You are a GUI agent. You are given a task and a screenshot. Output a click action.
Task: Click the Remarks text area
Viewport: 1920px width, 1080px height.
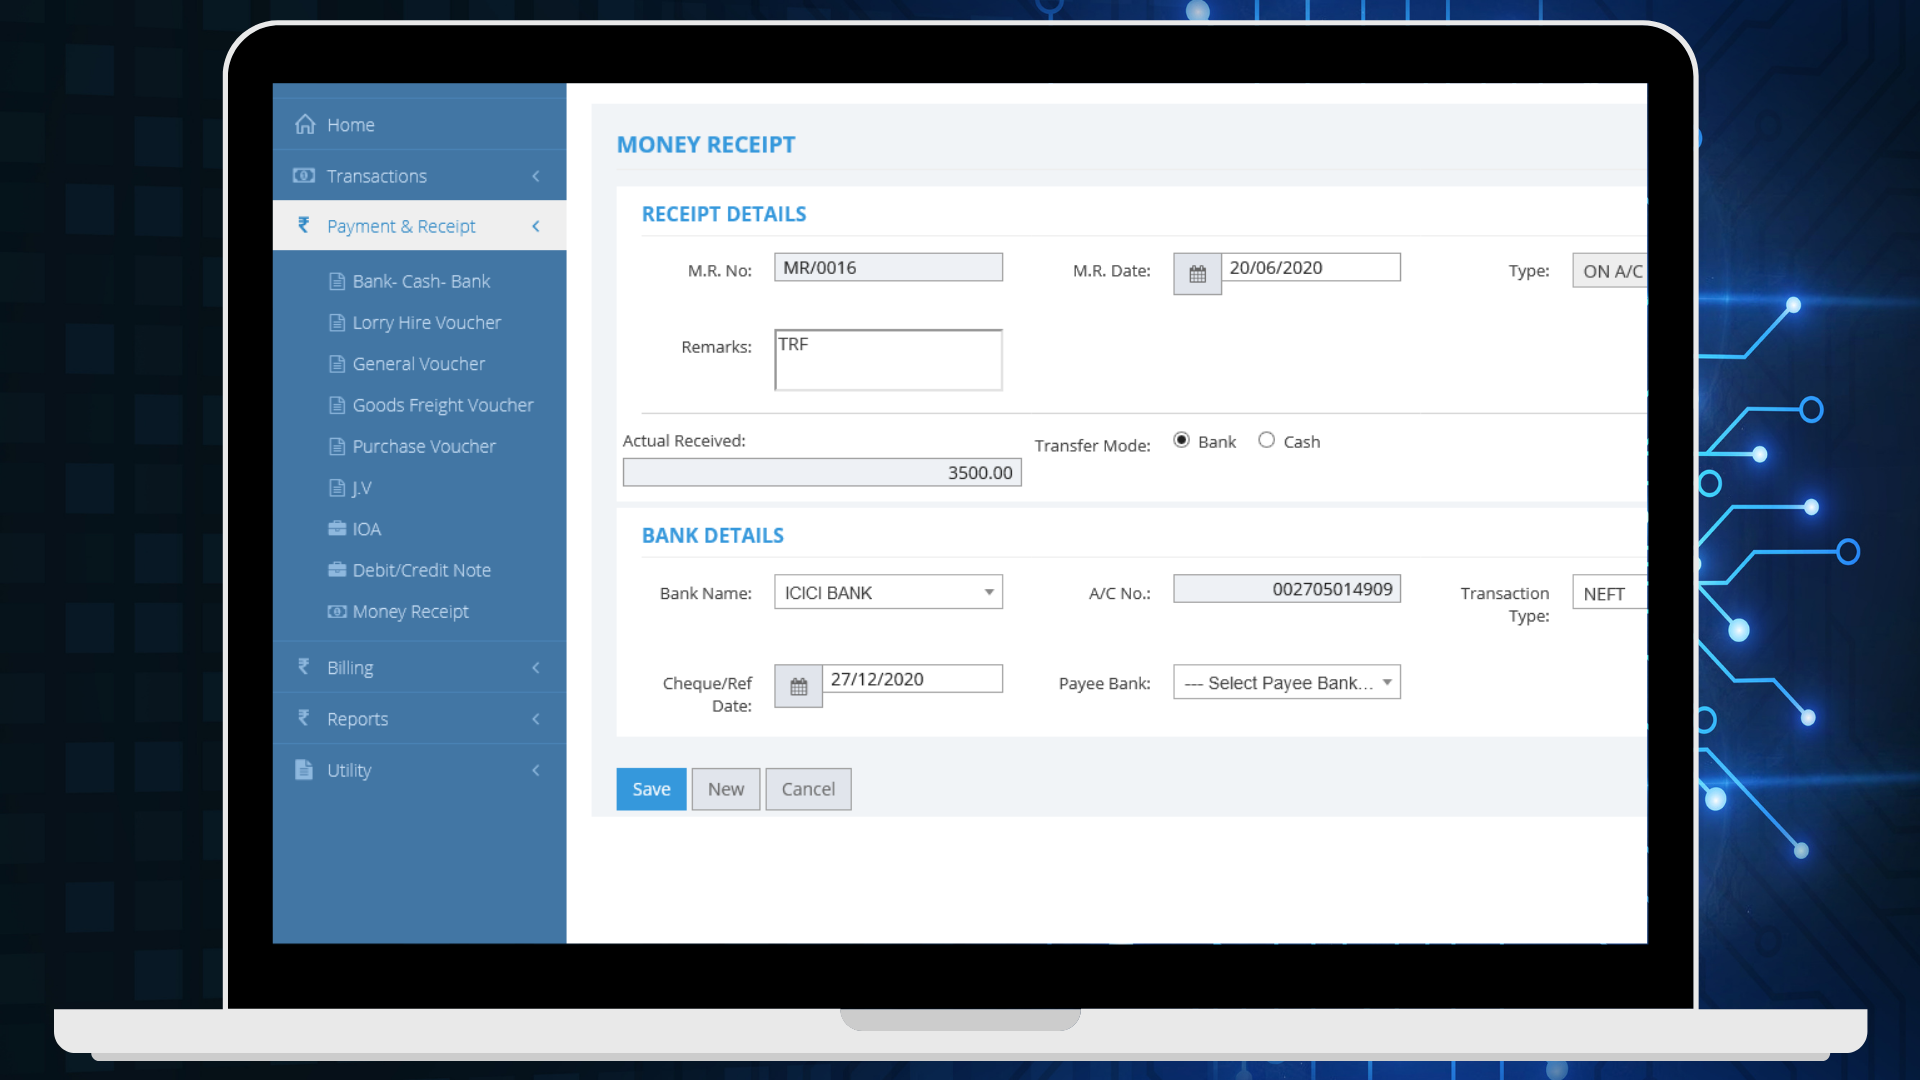point(888,359)
